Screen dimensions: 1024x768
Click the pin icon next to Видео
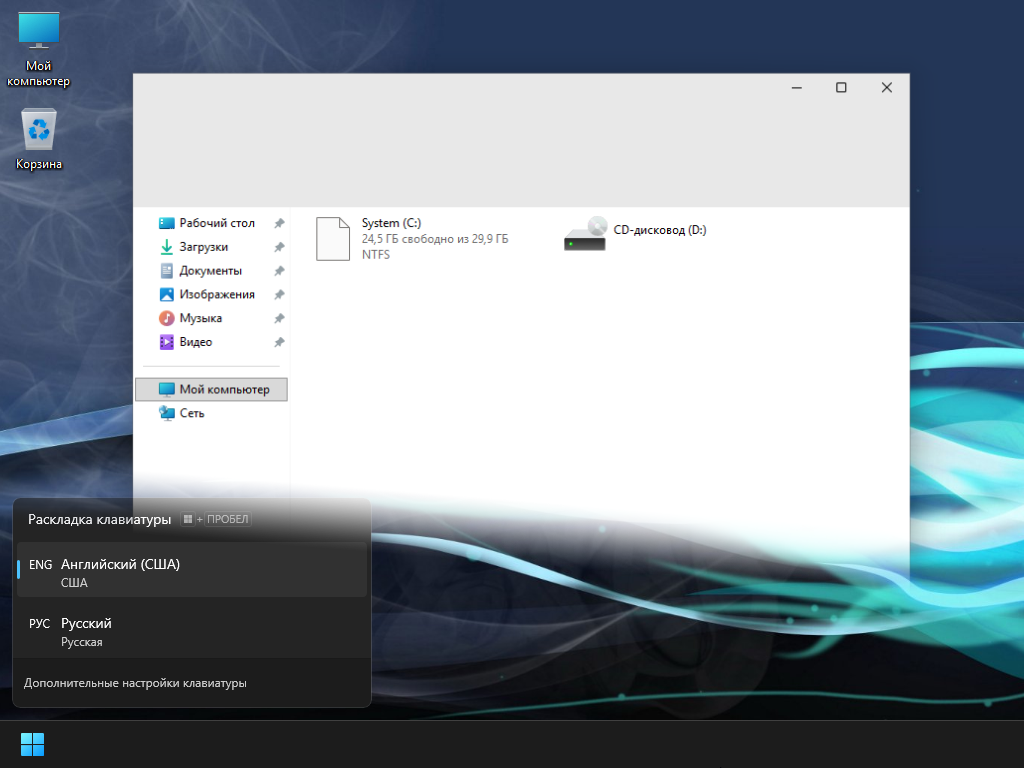(280, 342)
